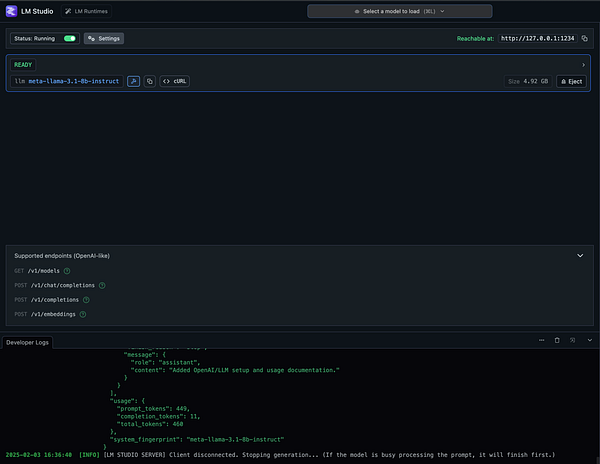Click the Supported endpoints (OpenAI-like) heading
This screenshot has width=600, height=464.
coord(62,256)
